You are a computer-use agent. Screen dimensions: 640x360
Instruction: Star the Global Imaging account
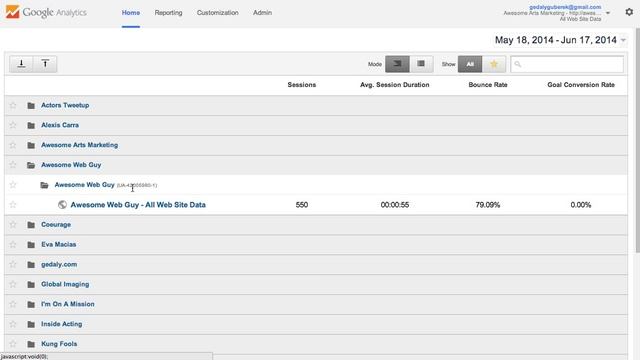pos(13,284)
